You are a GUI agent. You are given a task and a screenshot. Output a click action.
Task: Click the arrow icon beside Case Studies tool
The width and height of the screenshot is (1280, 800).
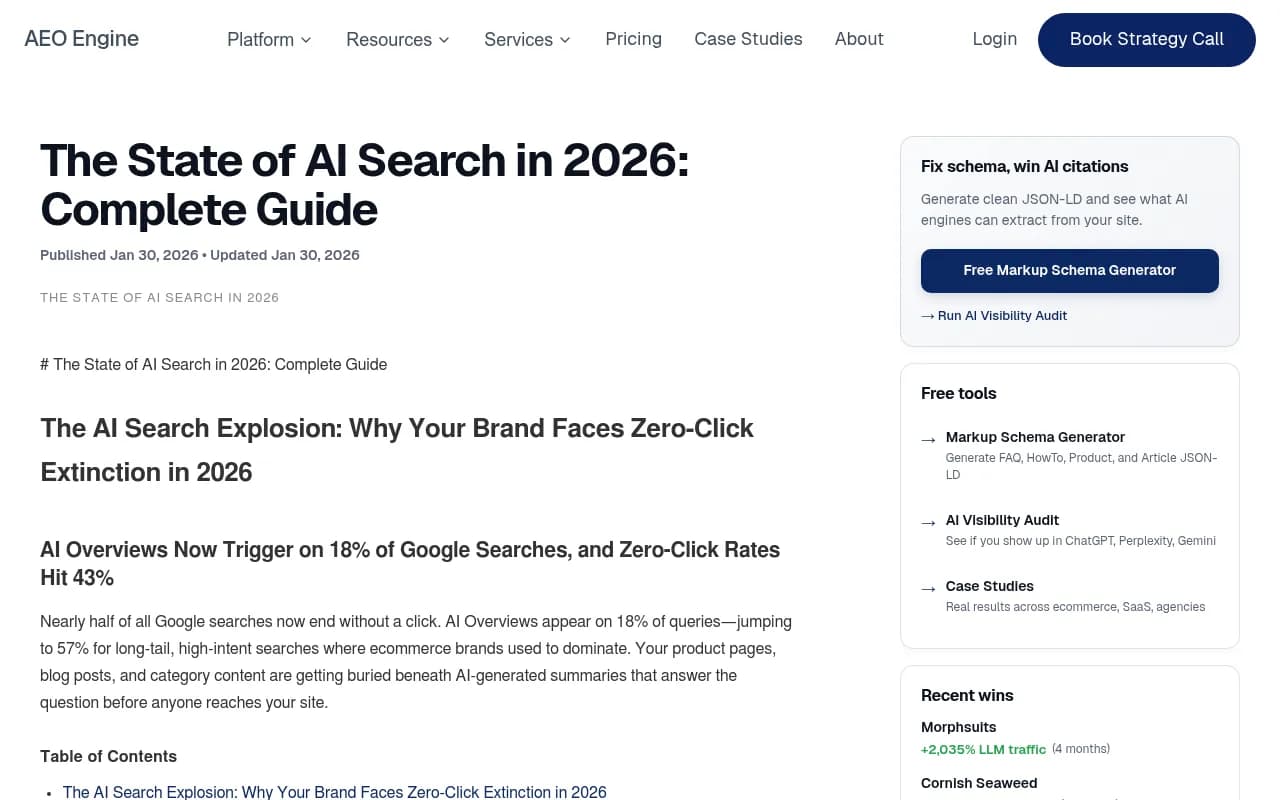(929, 587)
